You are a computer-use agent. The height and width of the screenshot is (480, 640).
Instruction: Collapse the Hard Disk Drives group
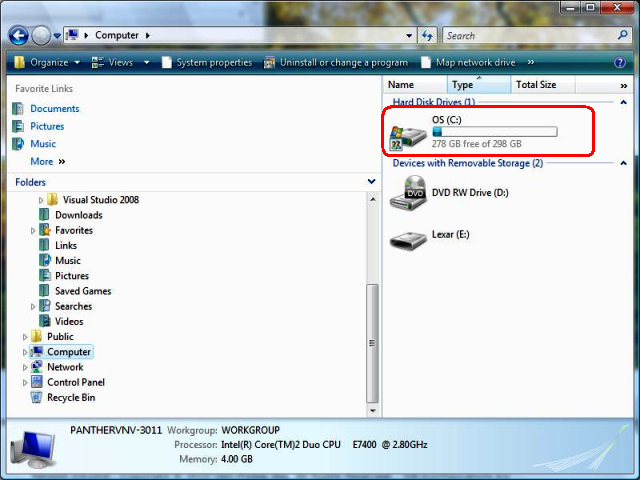point(624,102)
